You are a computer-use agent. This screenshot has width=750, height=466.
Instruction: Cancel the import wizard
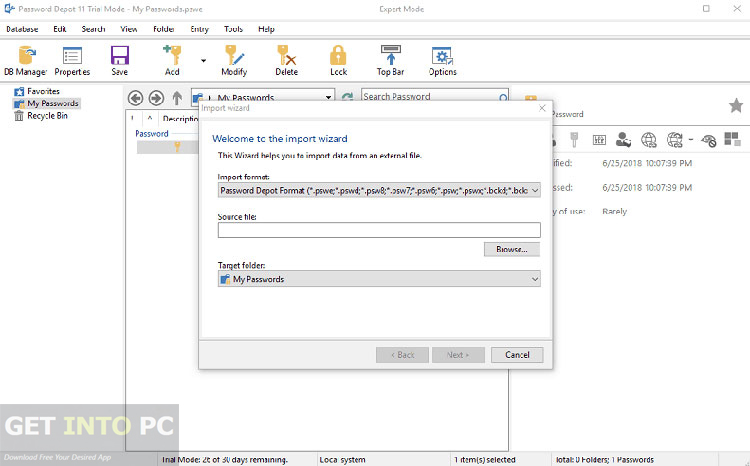[517, 355]
